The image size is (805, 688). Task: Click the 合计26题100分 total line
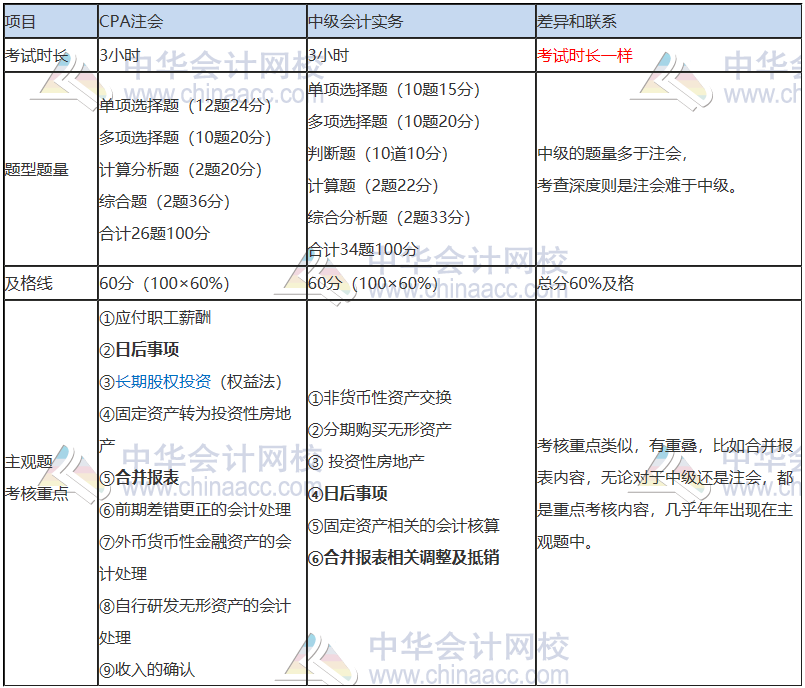155,234
